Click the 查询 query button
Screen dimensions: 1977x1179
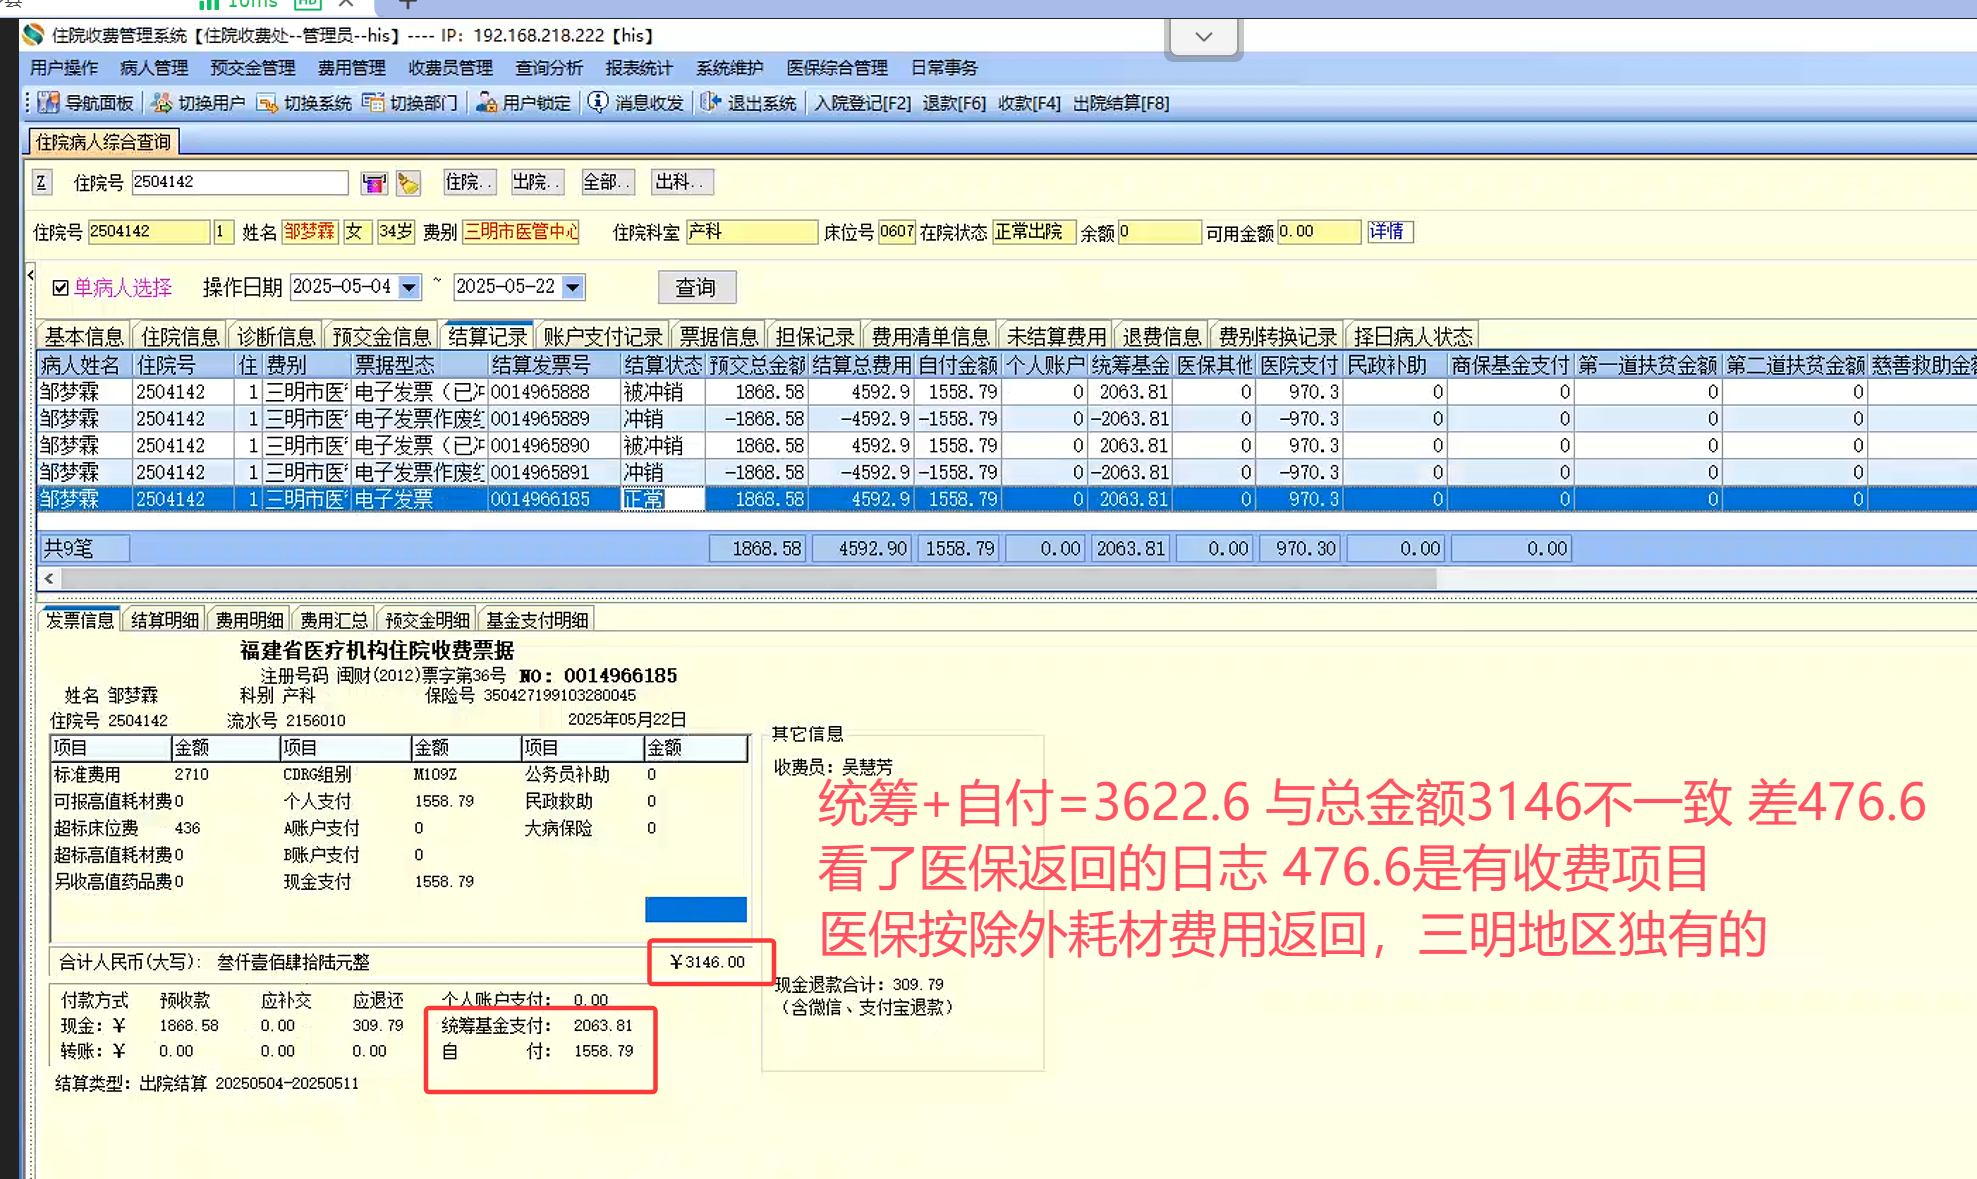(x=696, y=288)
